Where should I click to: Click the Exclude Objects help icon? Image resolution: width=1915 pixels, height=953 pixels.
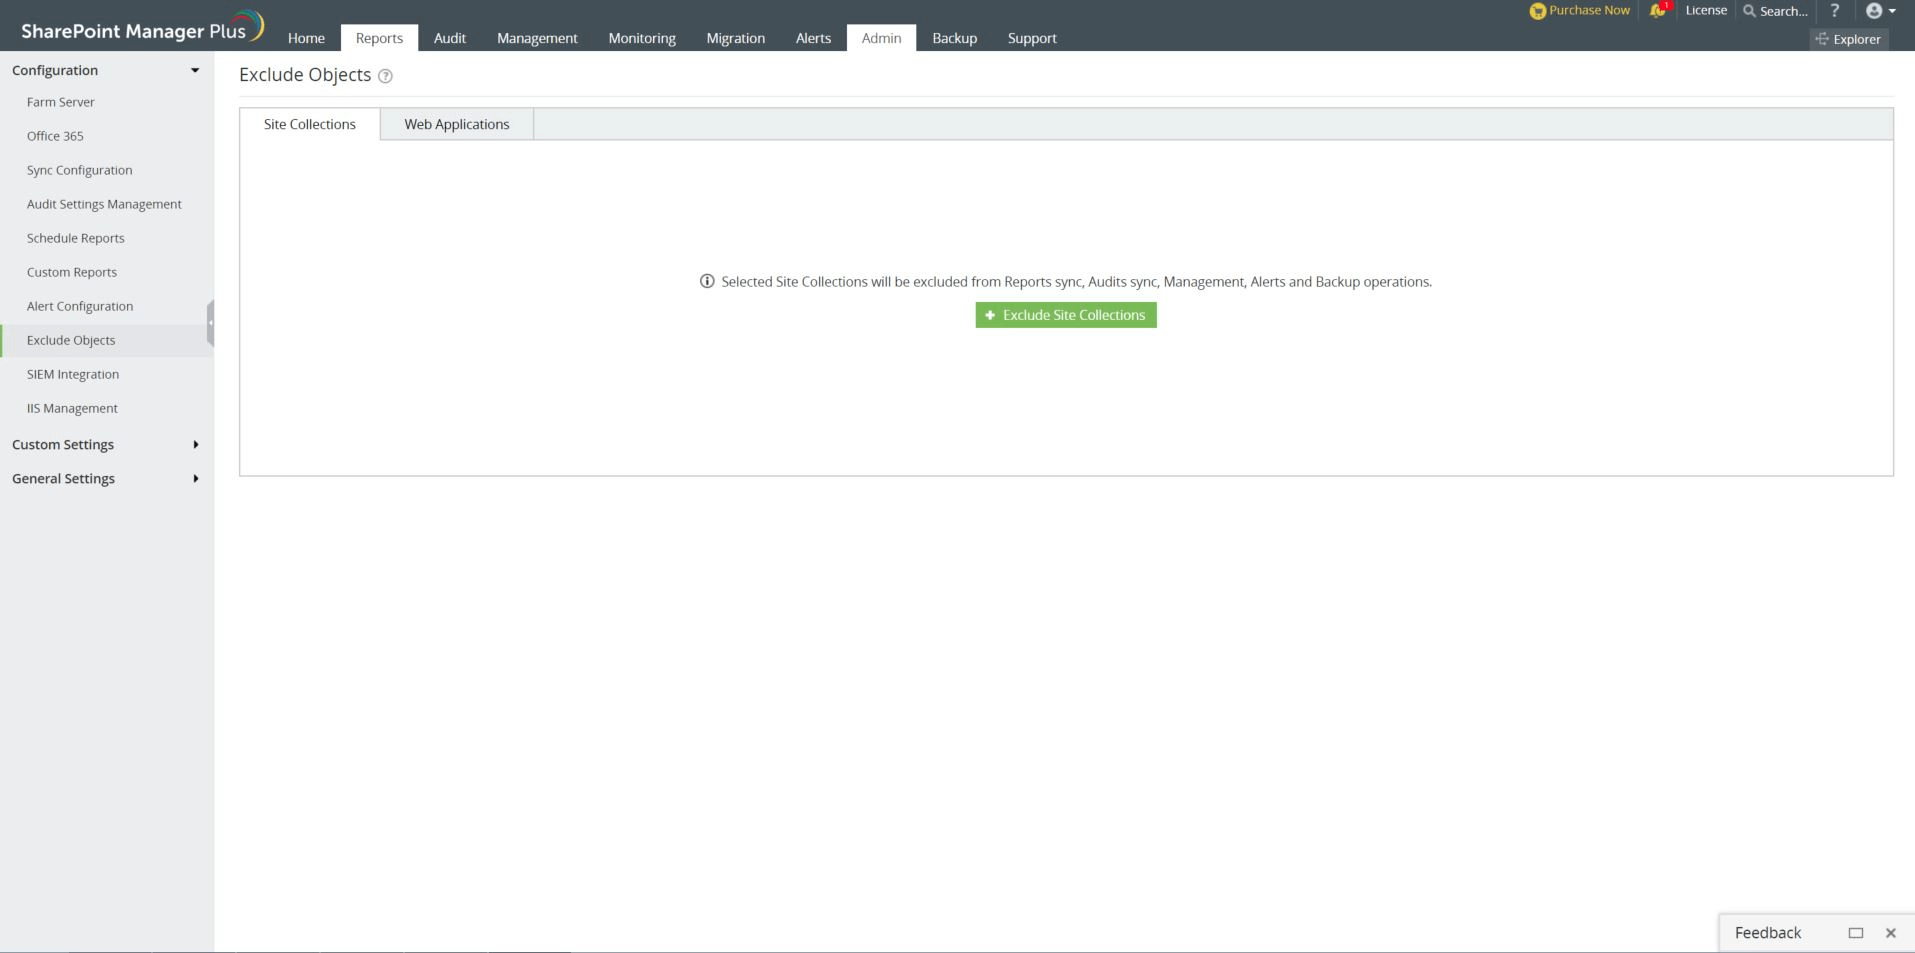pyautogui.click(x=385, y=76)
